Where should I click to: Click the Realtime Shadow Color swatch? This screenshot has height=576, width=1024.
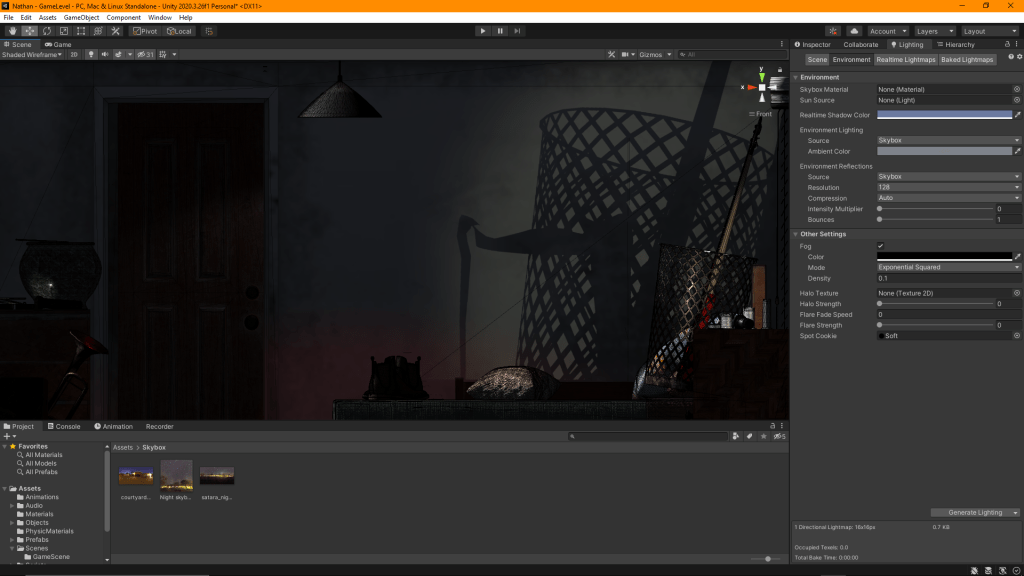pos(944,115)
